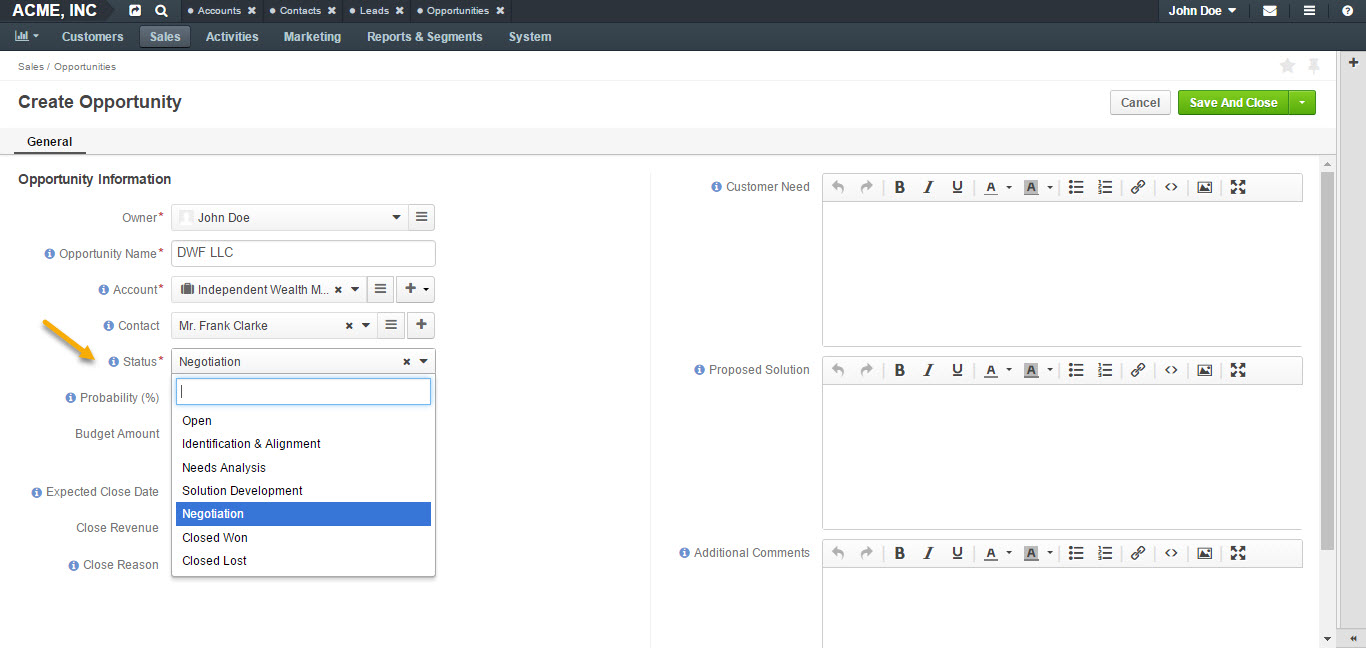
Task: Click the Cancel button
Action: tap(1140, 102)
